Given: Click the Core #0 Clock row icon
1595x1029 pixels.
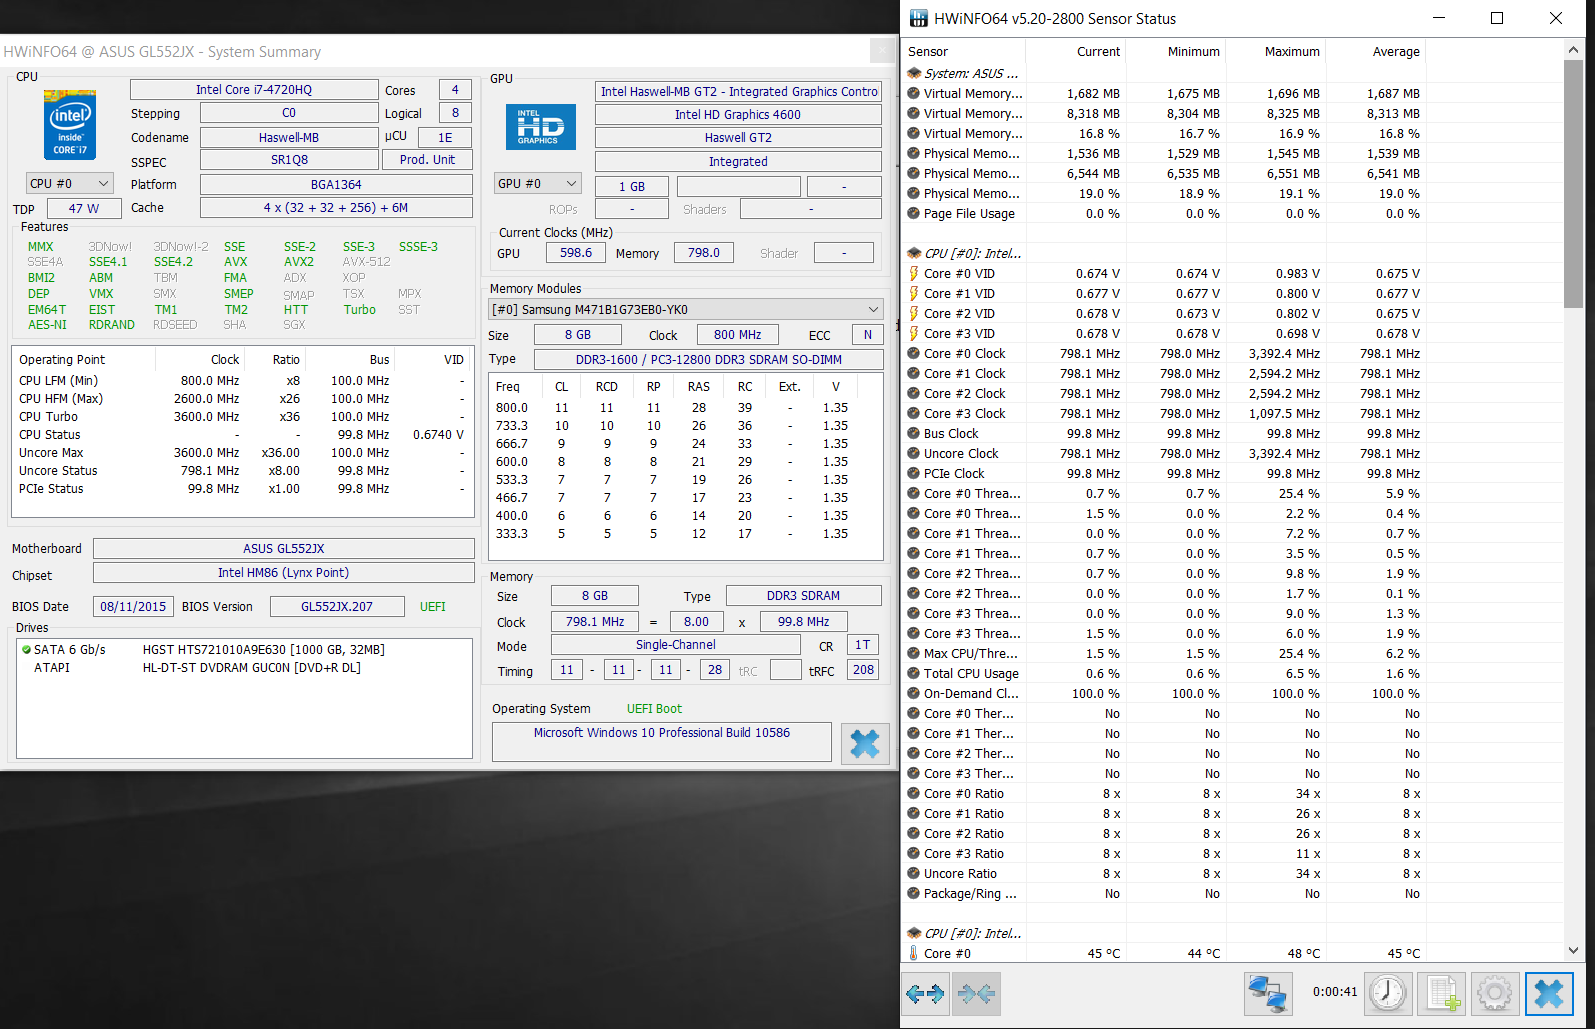Looking at the screenshot, I should pos(914,353).
